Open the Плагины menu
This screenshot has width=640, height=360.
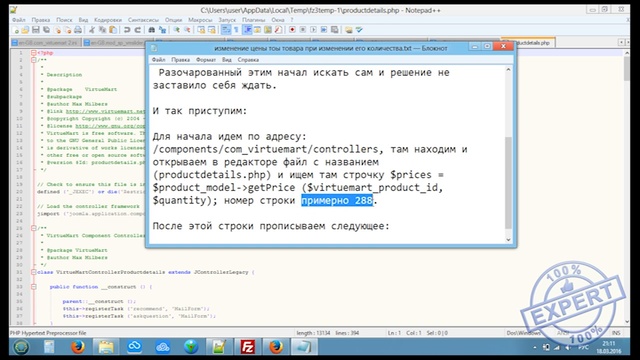coord(253,20)
